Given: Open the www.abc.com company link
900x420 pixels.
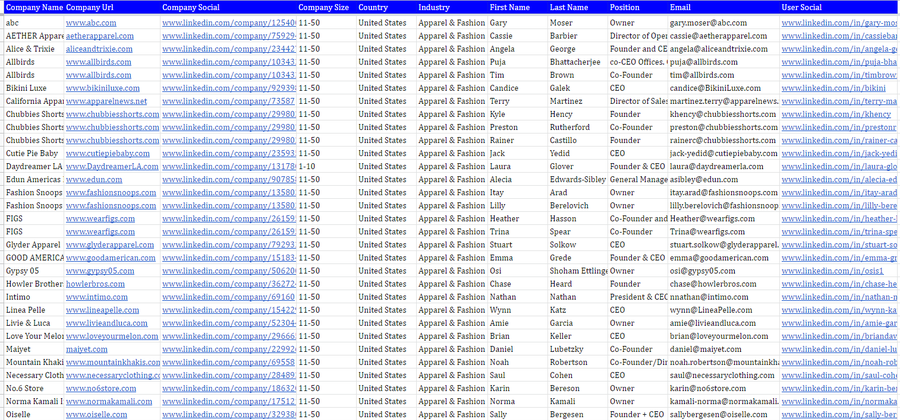Looking at the screenshot, I should click(x=91, y=23).
